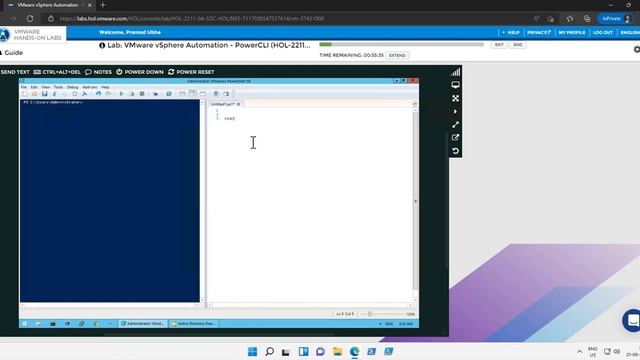Click the monitor icon in console sidebar
Image resolution: width=640 pixels, height=360 pixels.
(x=456, y=85)
